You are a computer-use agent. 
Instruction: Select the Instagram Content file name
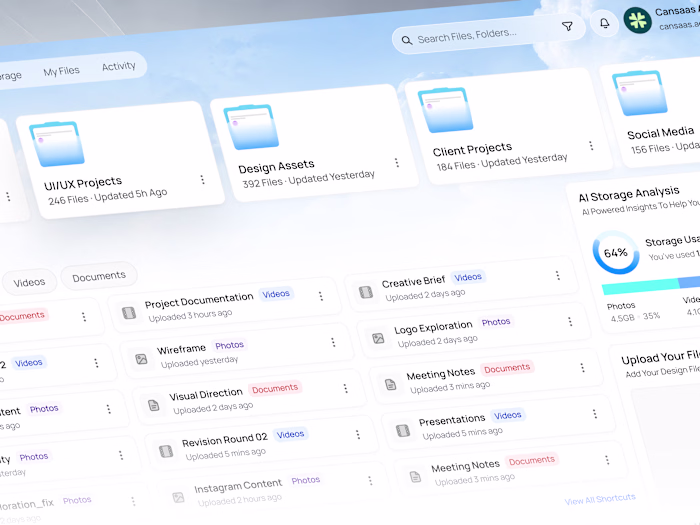click(238, 486)
